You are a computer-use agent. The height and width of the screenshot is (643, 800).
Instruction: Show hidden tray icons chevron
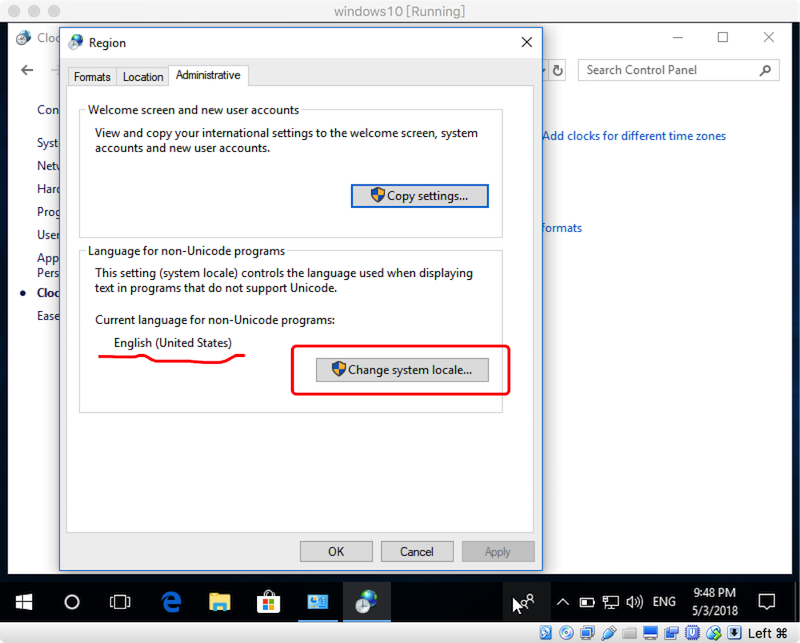tap(562, 602)
